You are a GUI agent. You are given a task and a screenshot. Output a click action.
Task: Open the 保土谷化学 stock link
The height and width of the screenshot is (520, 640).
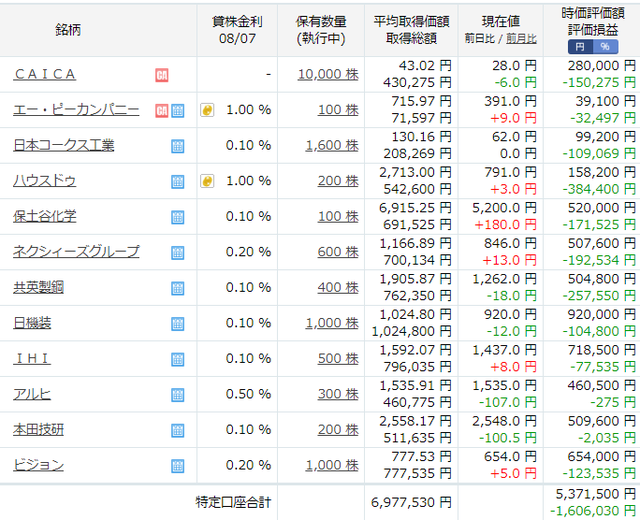click(x=44, y=216)
